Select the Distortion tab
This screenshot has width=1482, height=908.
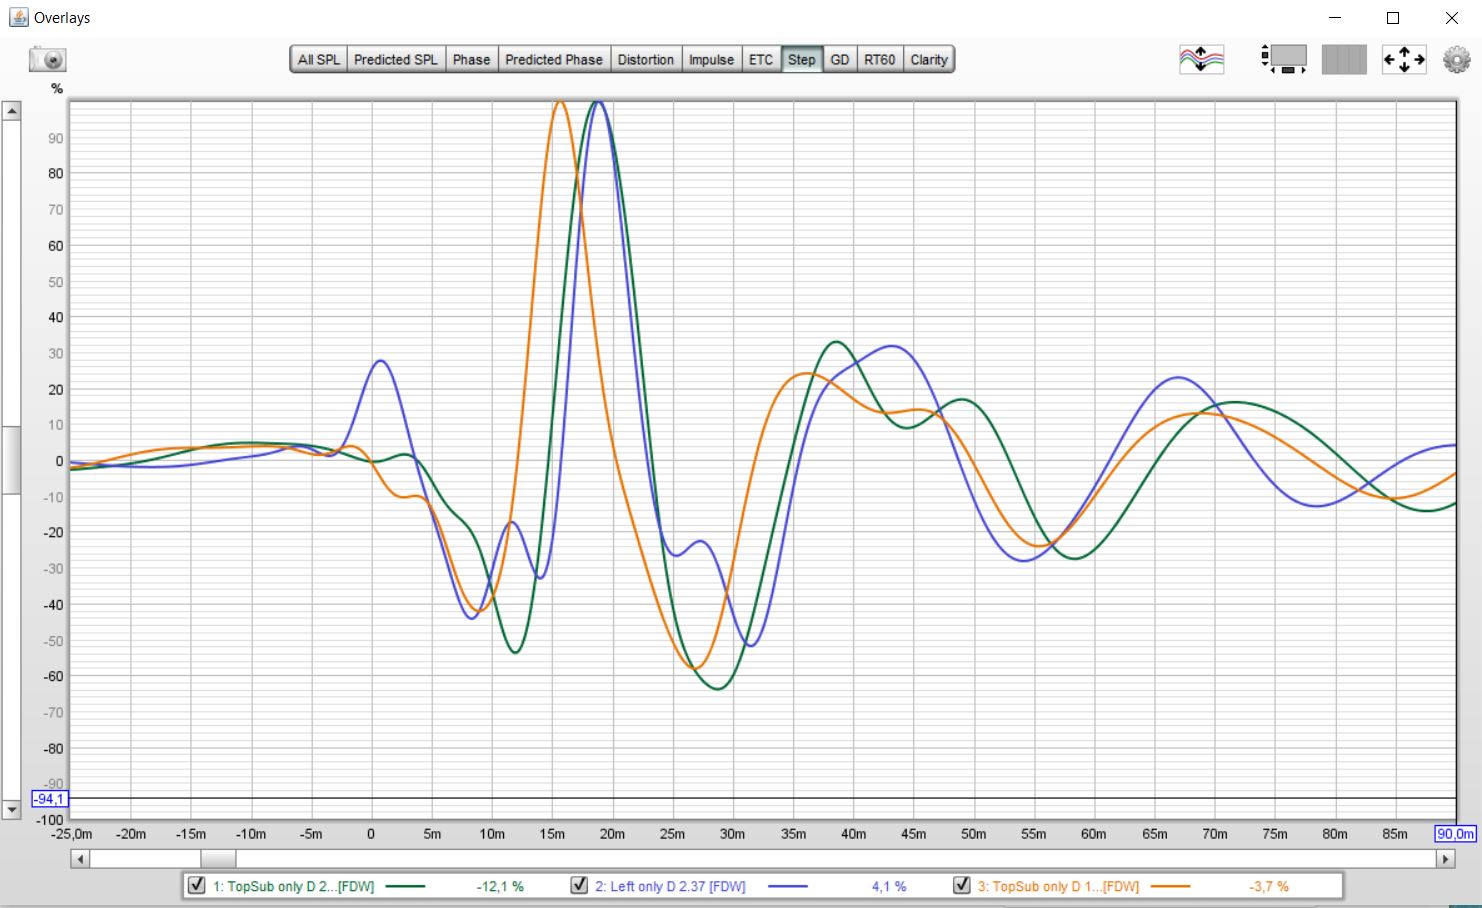pos(646,60)
